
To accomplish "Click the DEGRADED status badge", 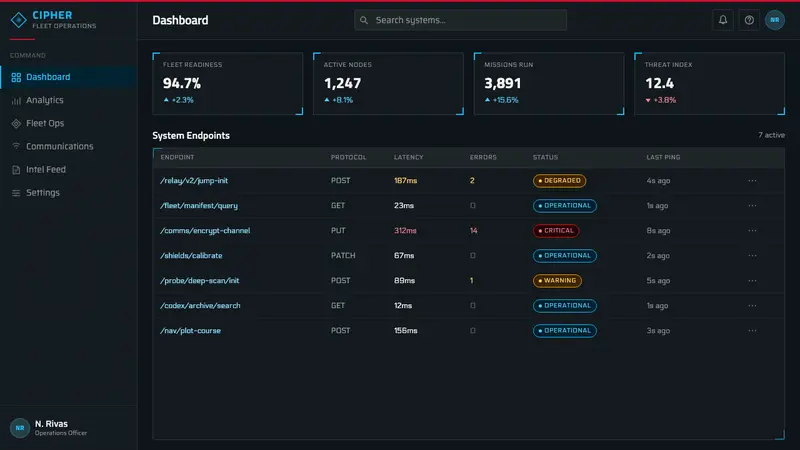I will (x=559, y=181).
